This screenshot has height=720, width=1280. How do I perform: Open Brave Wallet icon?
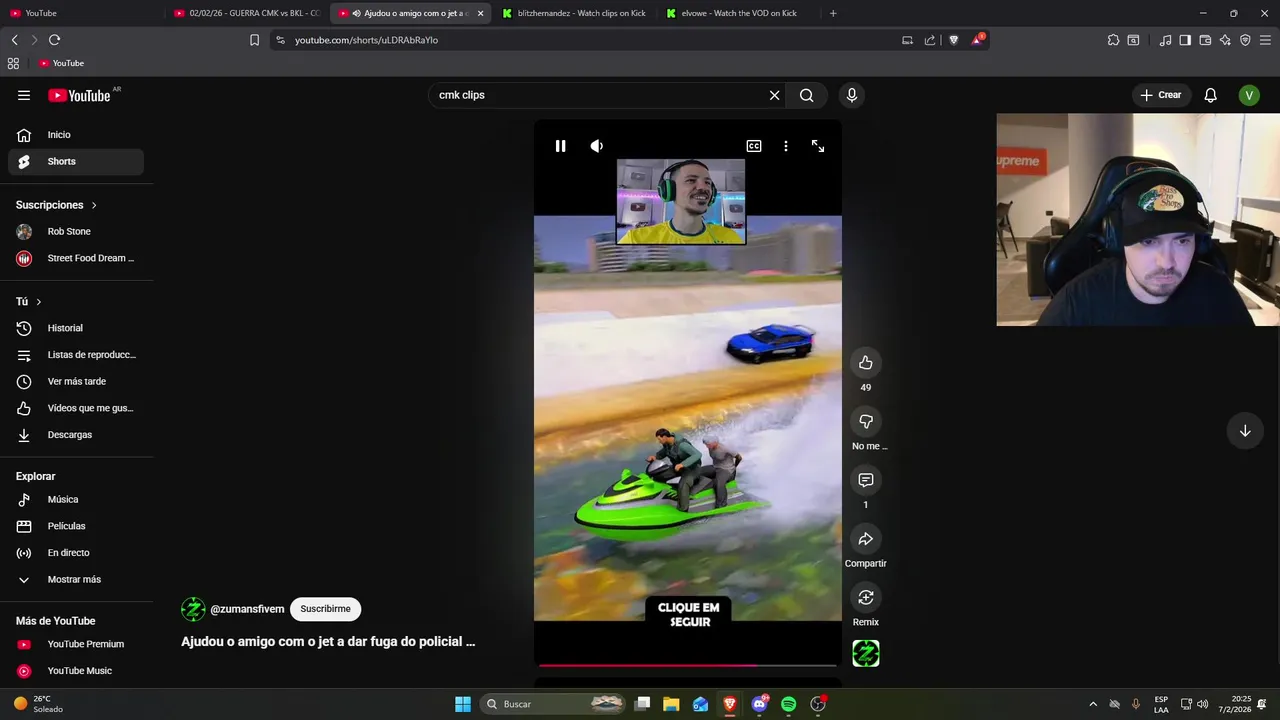(x=1205, y=40)
